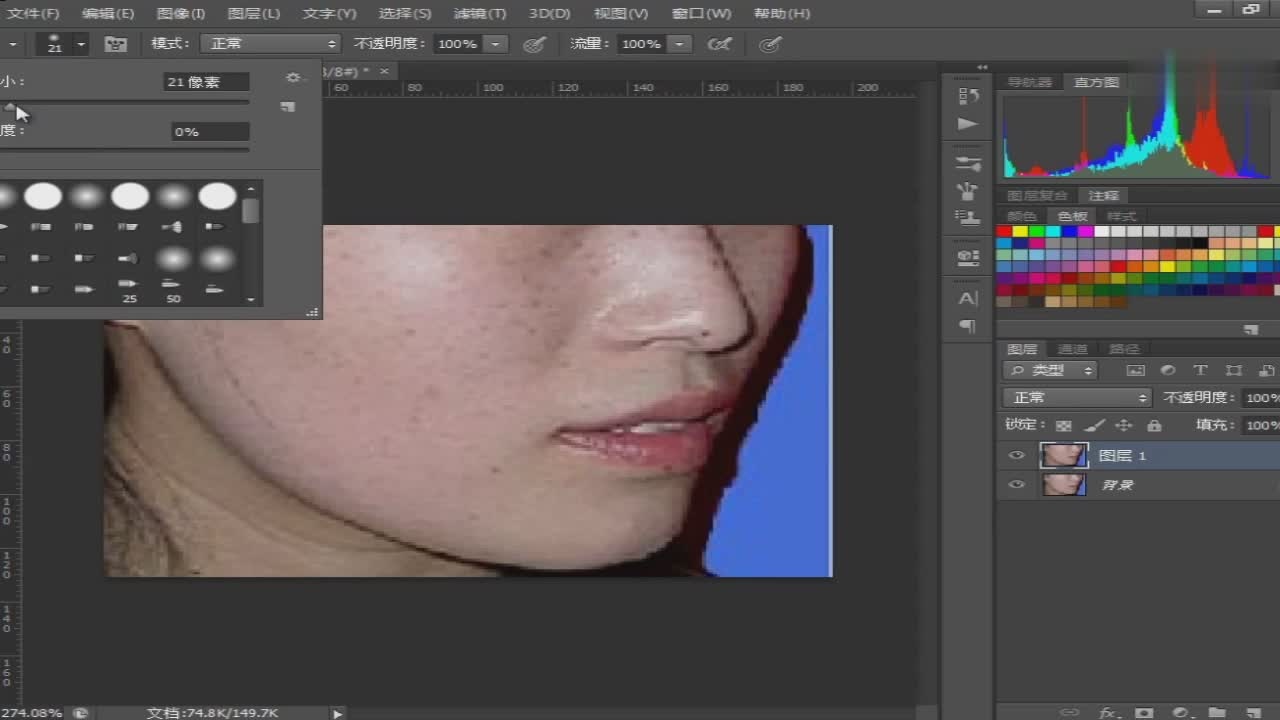The image size is (1280, 720).
Task: Click the shape layer filter icon
Action: tap(1234, 370)
